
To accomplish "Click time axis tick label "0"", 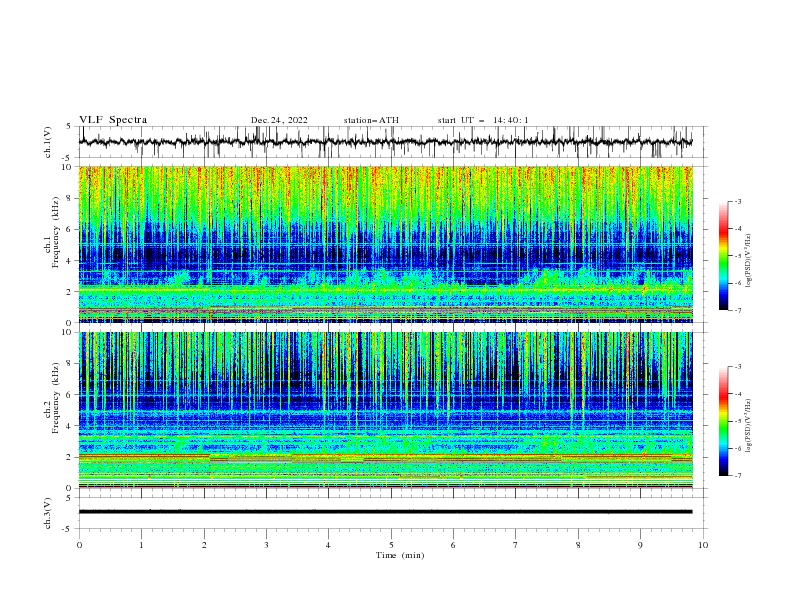I will (x=79, y=545).
